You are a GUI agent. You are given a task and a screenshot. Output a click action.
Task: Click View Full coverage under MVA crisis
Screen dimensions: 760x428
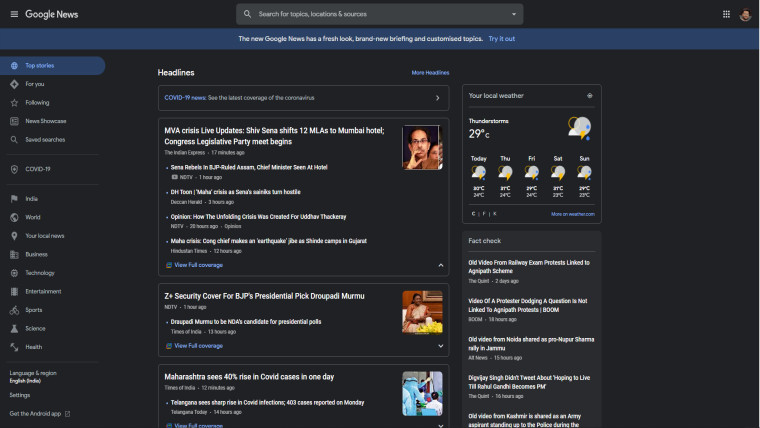[x=198, y=265]
